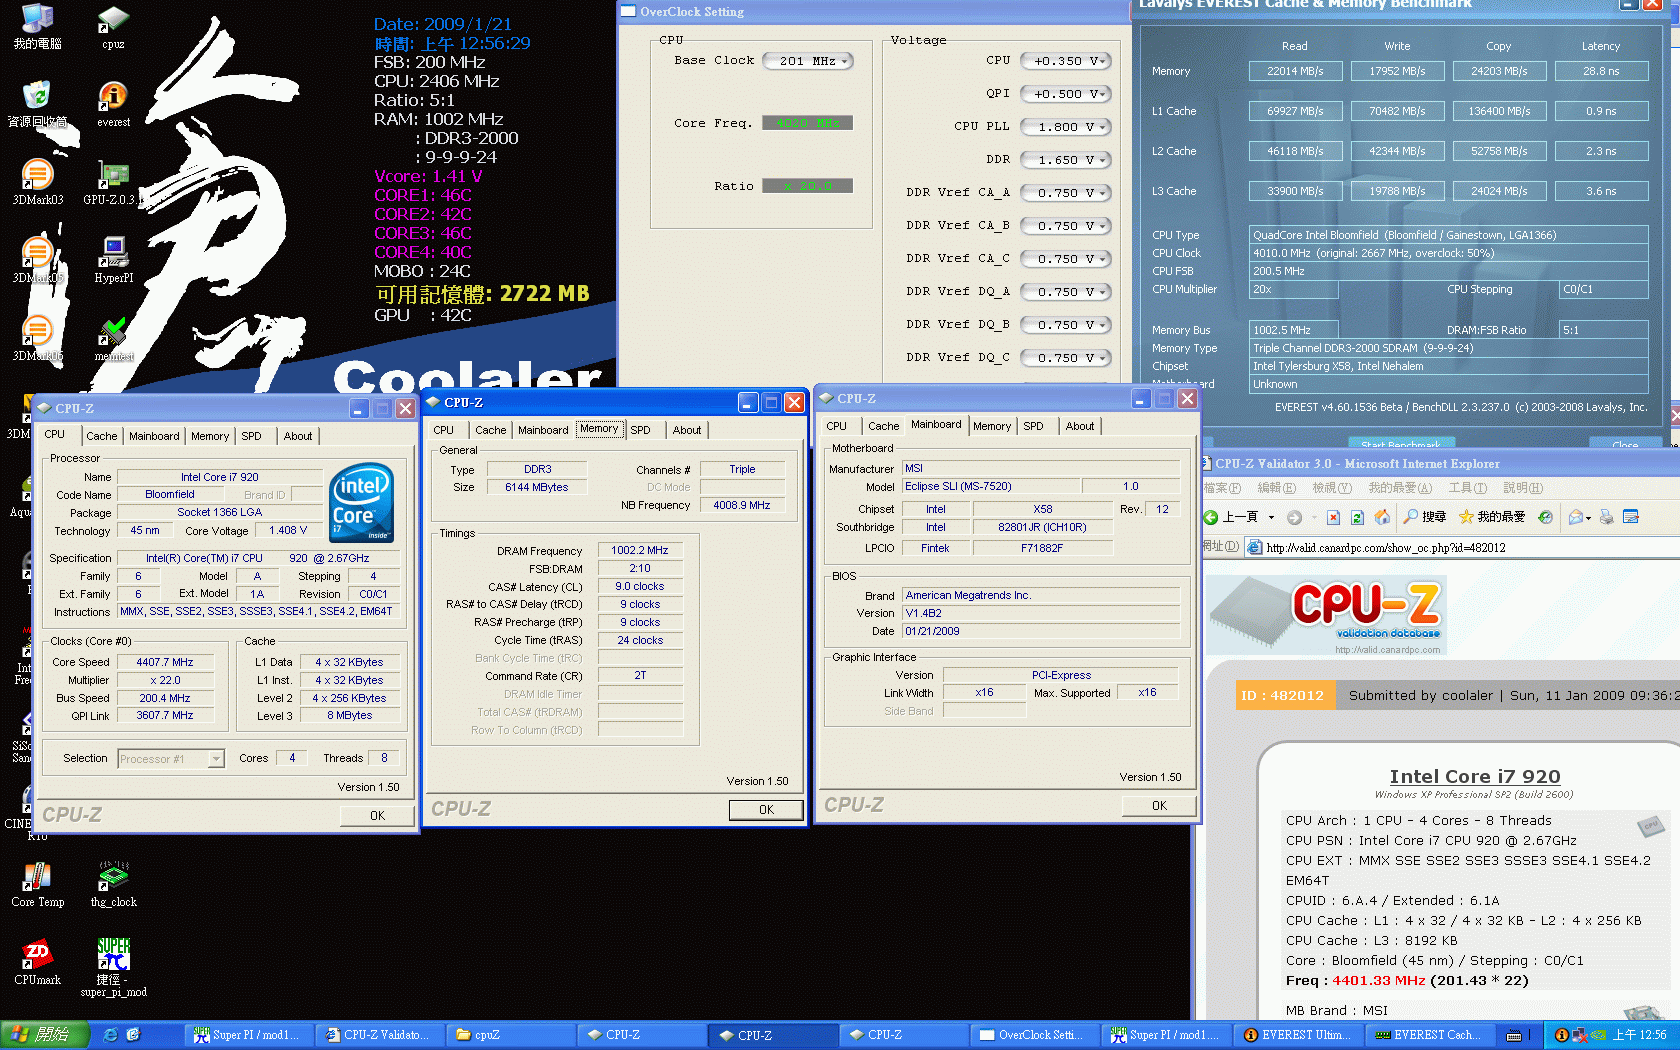
Task: Click the Intel Core i7 920 heading
Action: click(x=1474, y=776)
